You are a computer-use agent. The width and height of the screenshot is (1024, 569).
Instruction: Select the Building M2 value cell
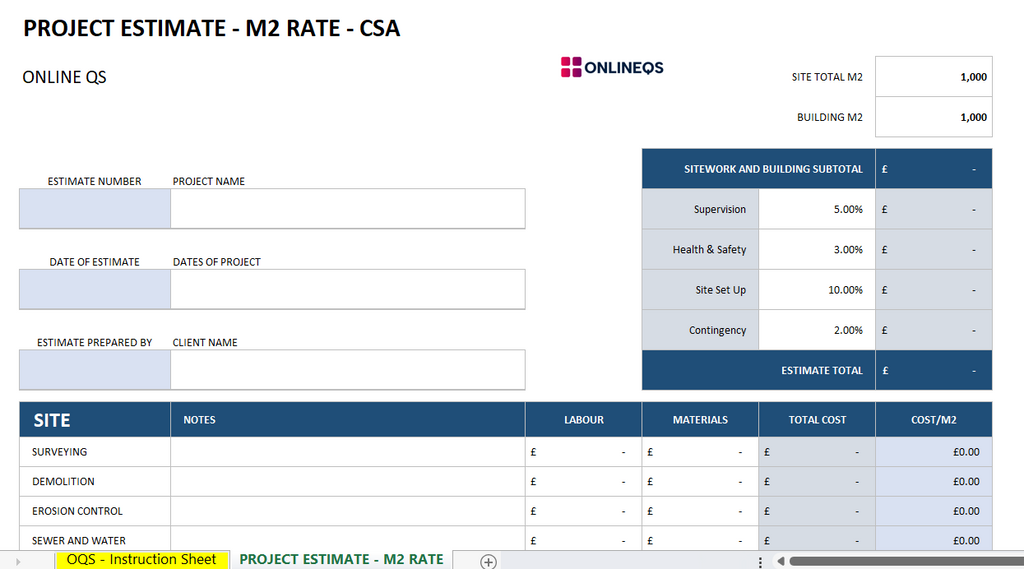(x=934, y=117)
